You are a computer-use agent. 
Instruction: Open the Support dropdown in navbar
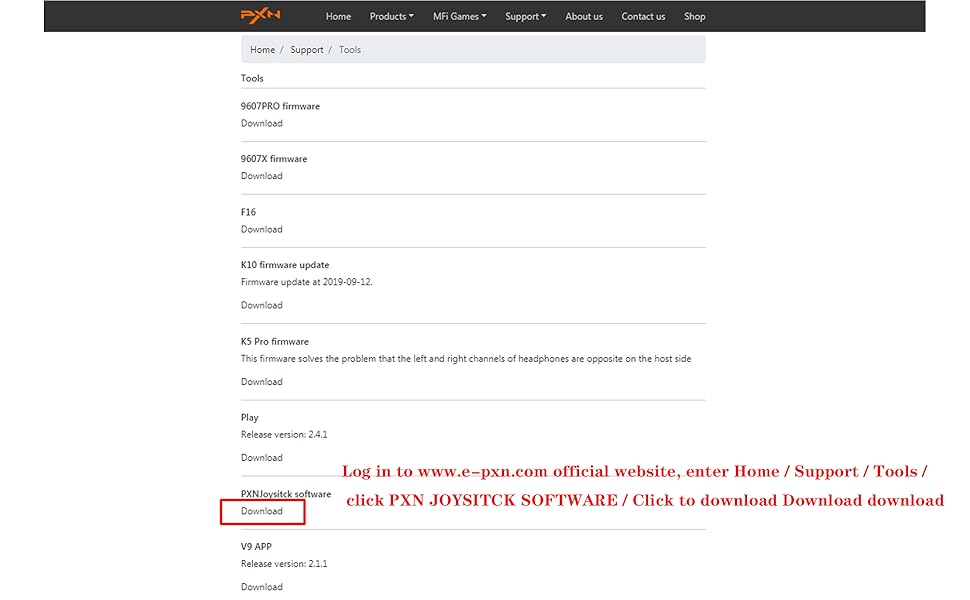525,16
